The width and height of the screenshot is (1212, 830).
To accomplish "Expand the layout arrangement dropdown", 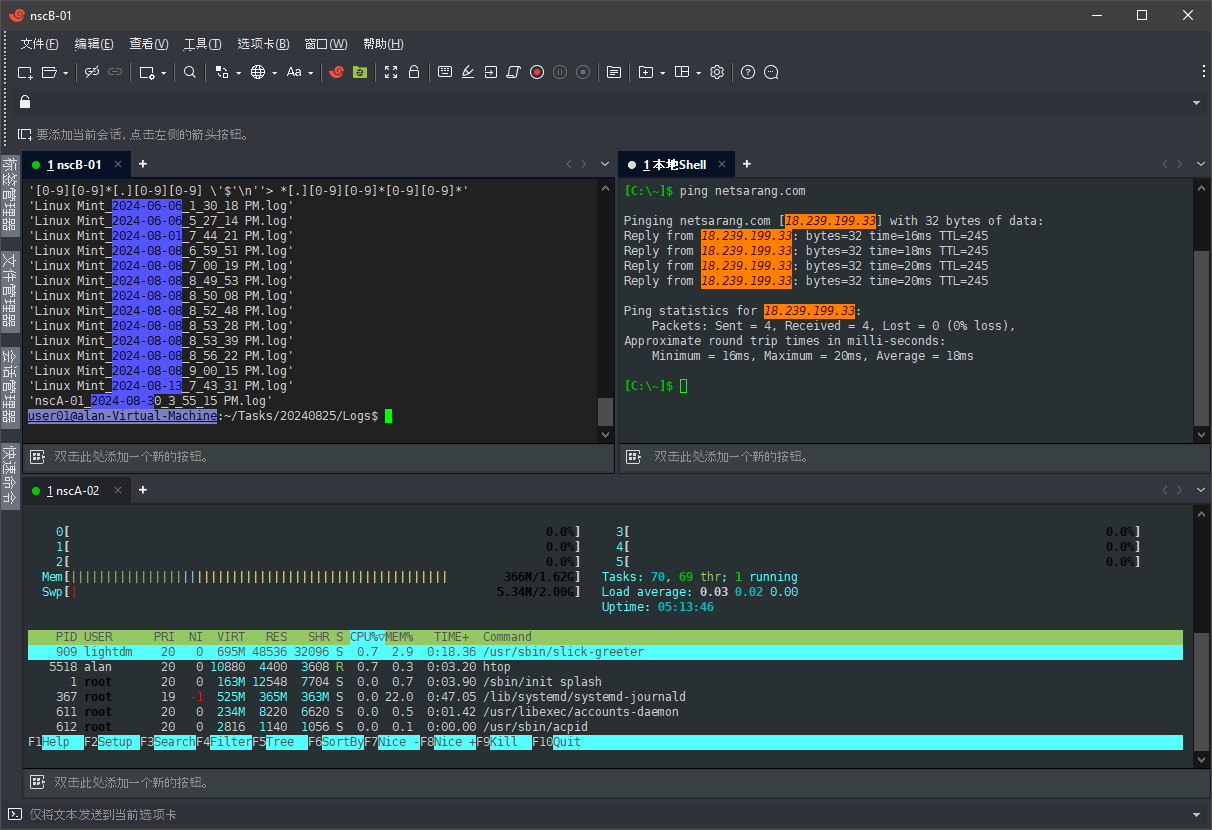I will point(699,73).
